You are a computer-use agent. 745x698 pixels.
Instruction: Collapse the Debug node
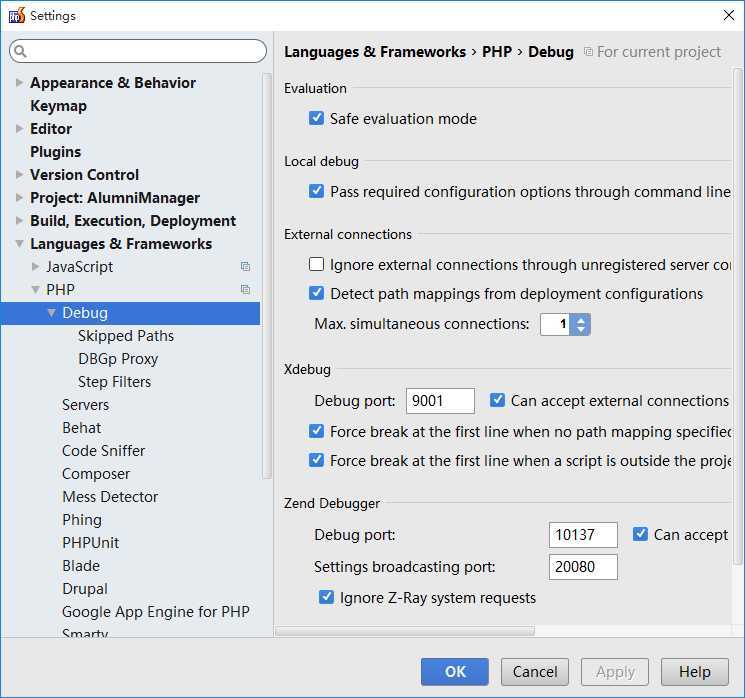pyautogui.click(x=51, y=313)
